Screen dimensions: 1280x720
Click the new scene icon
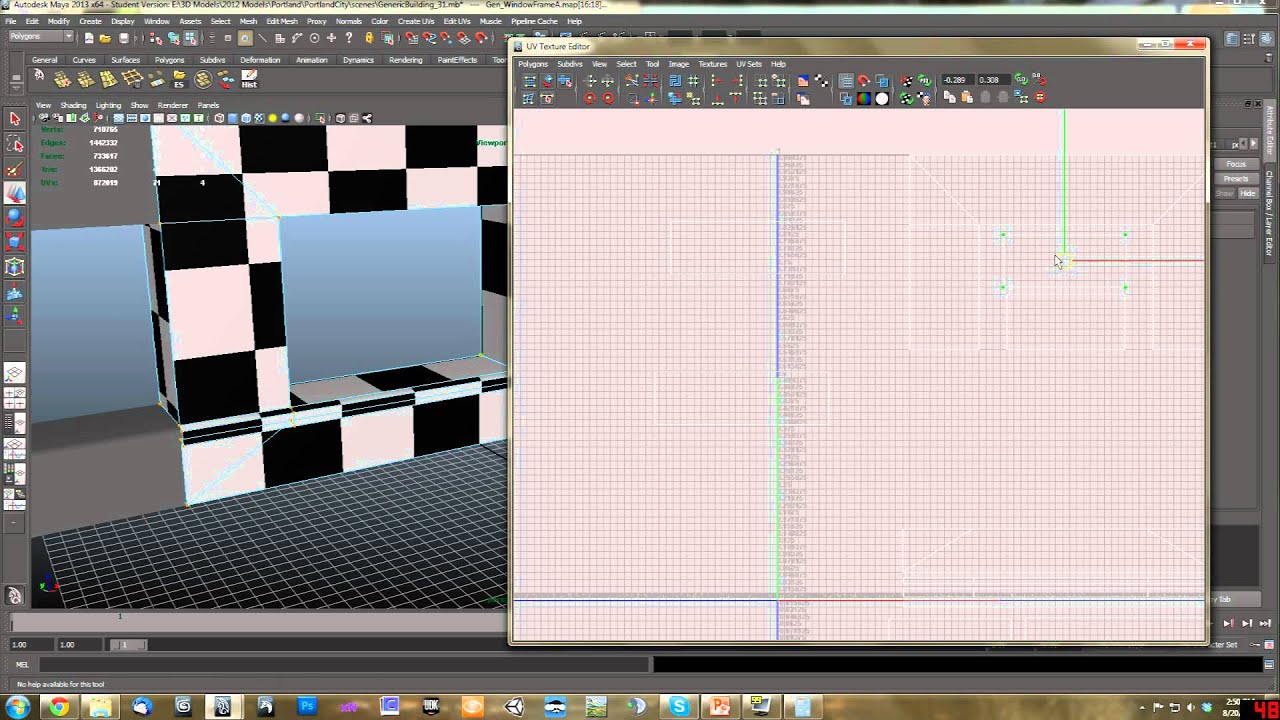[x=89, y=38]
